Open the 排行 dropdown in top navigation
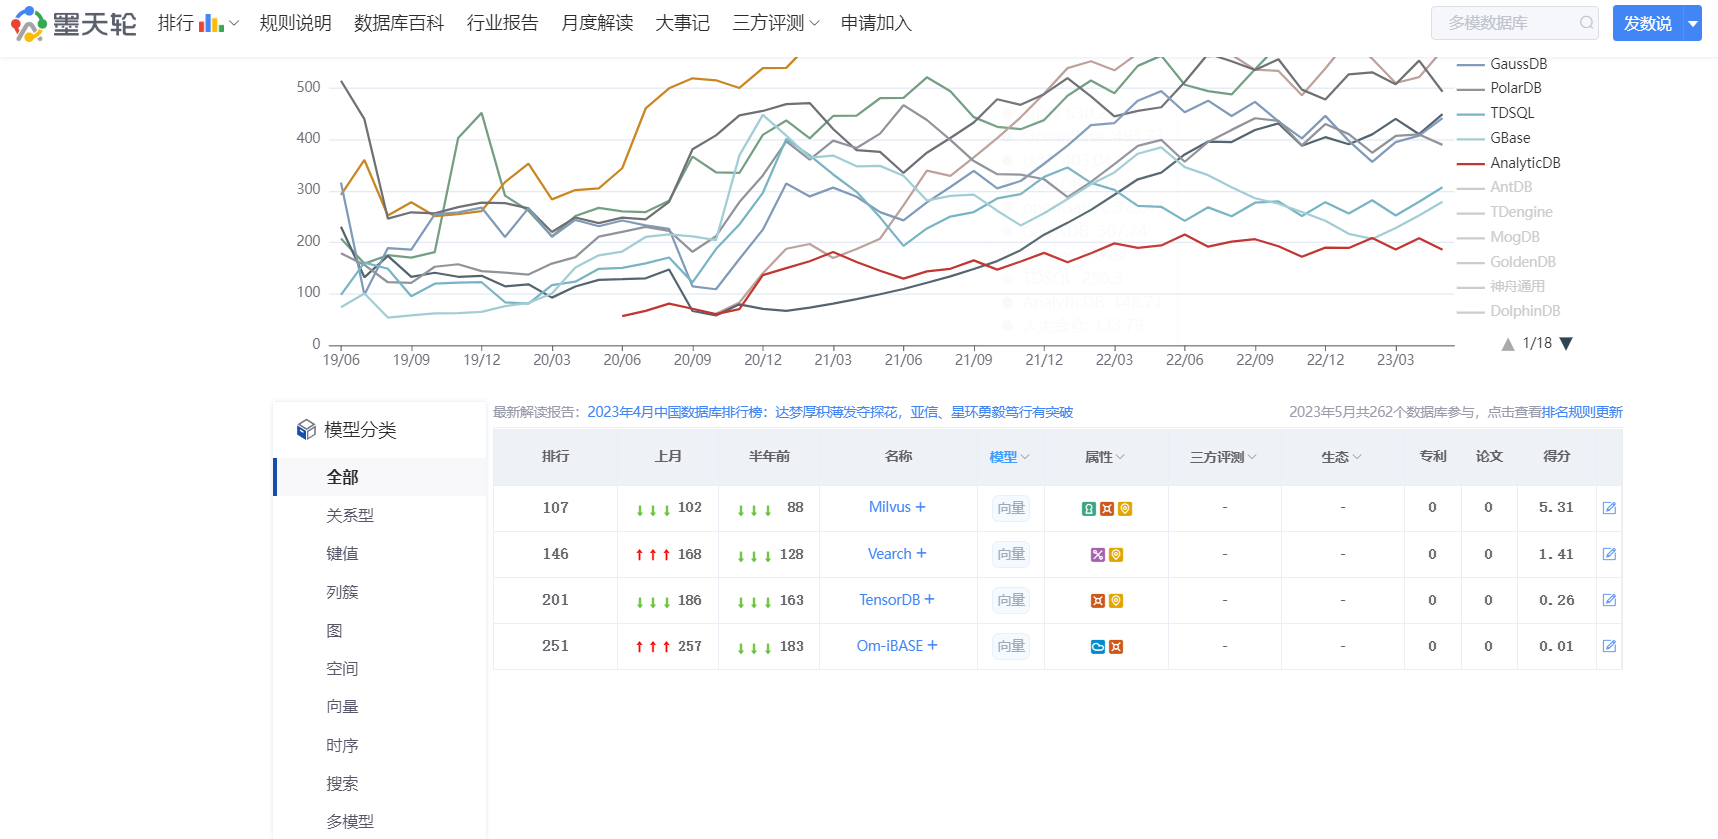Screen dimensions: 1718x839 tap(198, 23)
